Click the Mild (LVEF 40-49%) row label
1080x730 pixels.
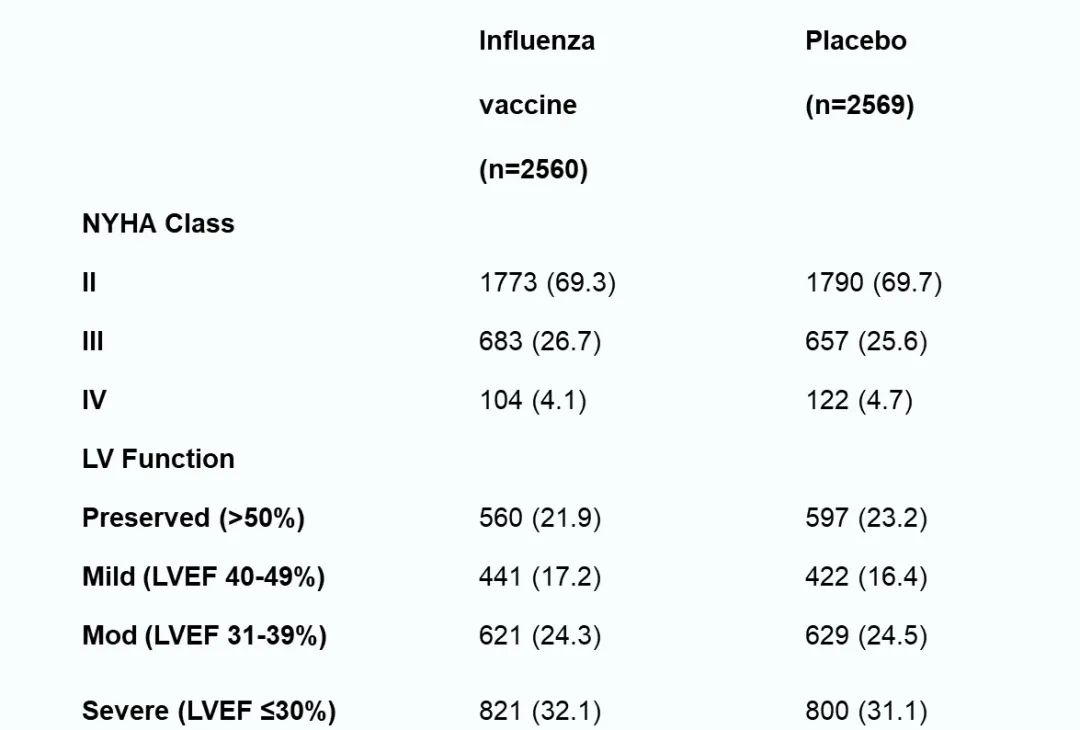tap(203, 577)
